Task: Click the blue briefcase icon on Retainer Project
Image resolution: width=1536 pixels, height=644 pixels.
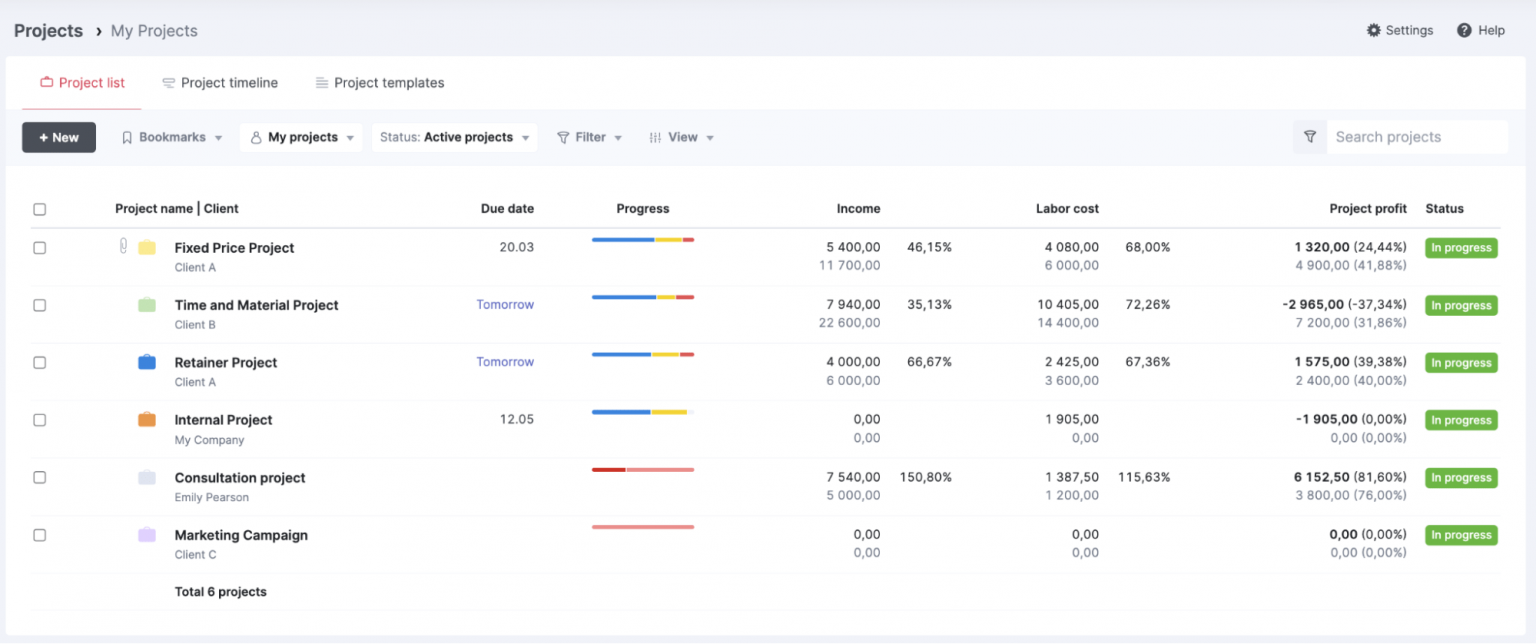Action: [148, 362]
